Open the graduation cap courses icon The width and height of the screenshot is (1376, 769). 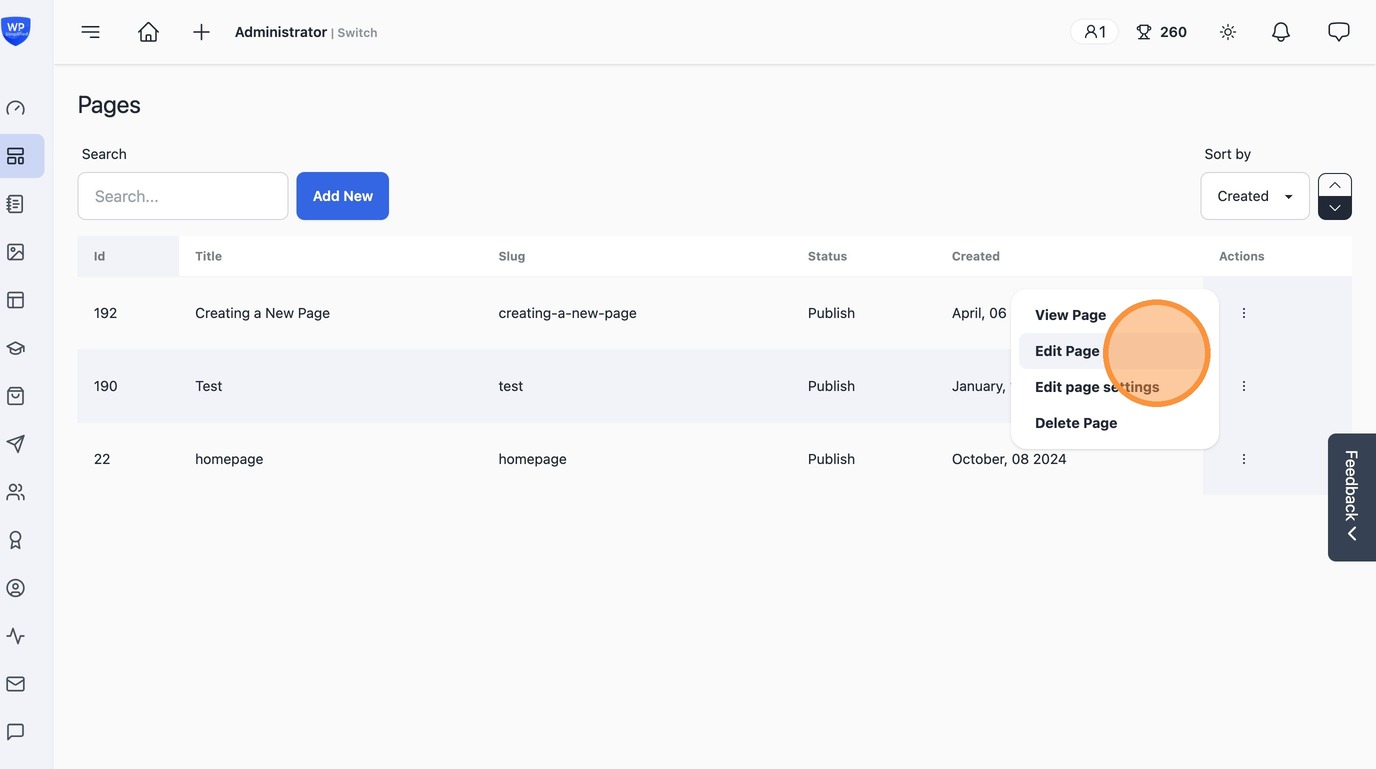16,348
